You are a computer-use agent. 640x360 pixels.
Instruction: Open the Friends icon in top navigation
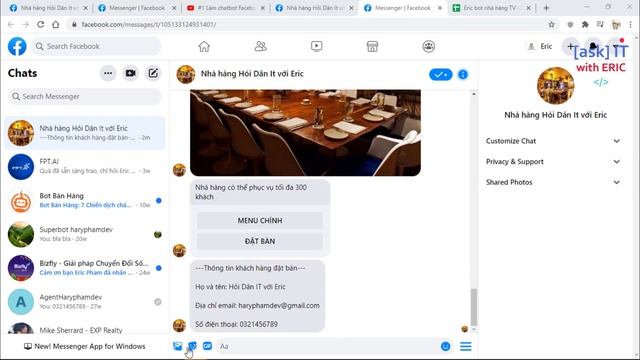click(260, 46)
